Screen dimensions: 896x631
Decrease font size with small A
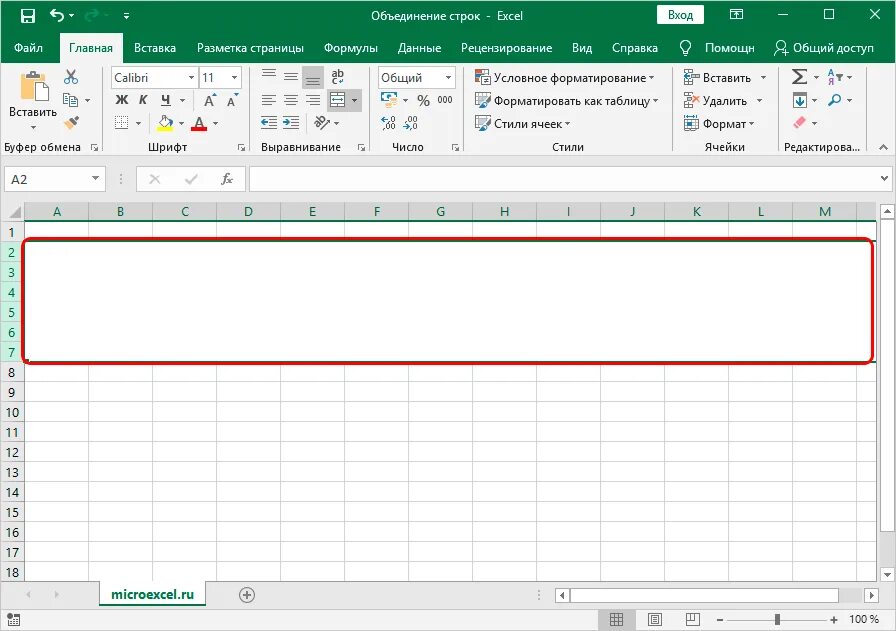[232, 101]
